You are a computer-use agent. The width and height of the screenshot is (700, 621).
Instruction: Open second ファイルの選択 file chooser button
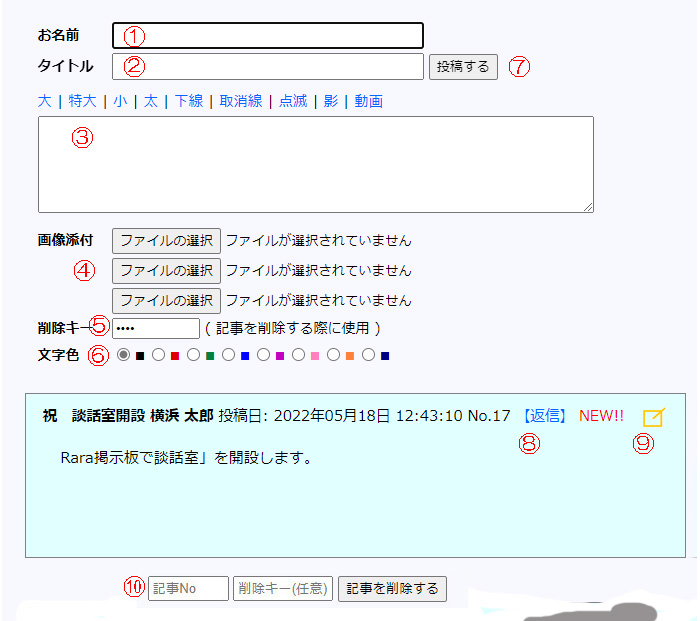tap(167, 271)
